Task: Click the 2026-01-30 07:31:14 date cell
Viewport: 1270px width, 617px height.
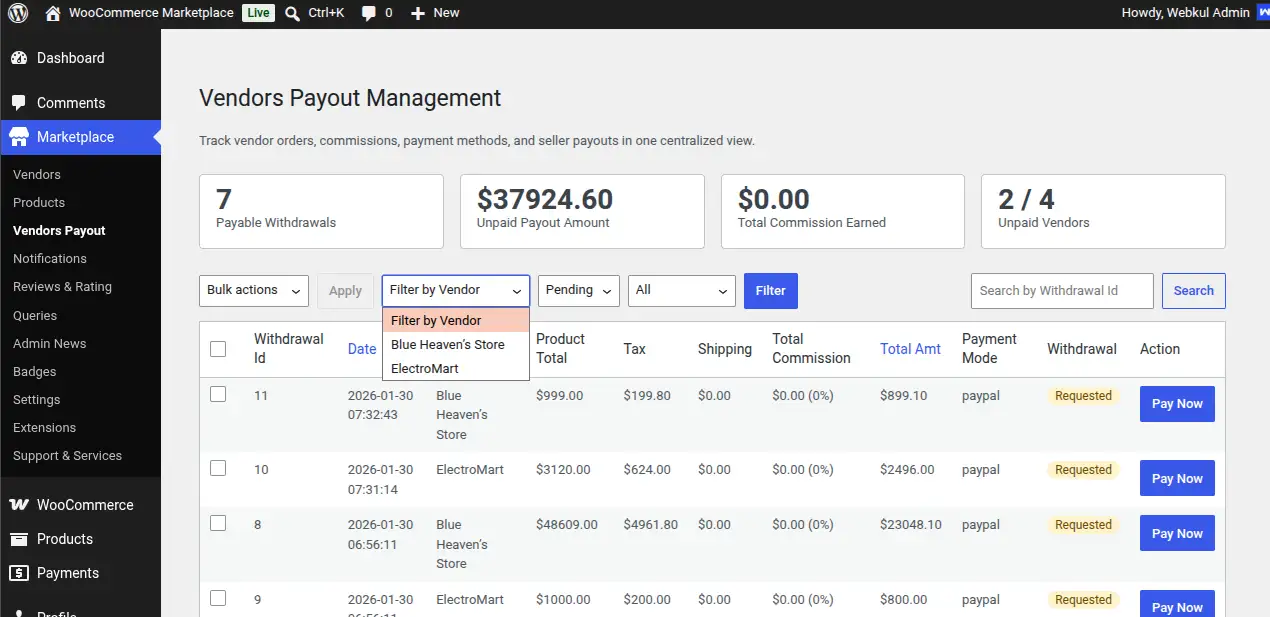Action: (380, 480)
